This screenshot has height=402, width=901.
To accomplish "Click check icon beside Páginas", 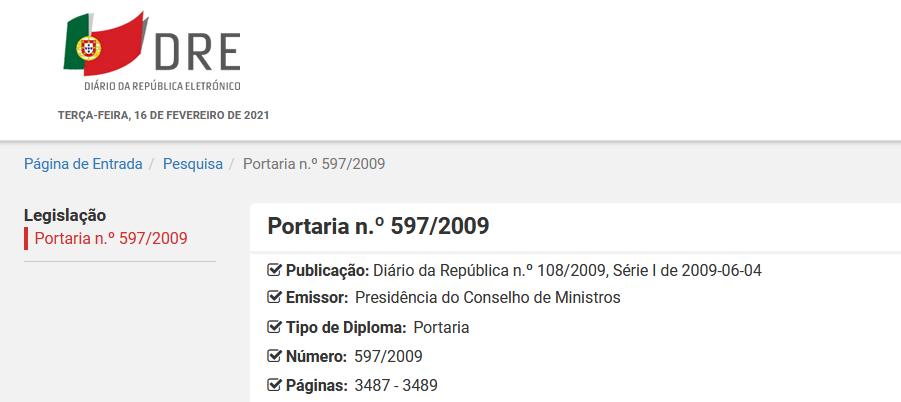I will coord(275,385).
